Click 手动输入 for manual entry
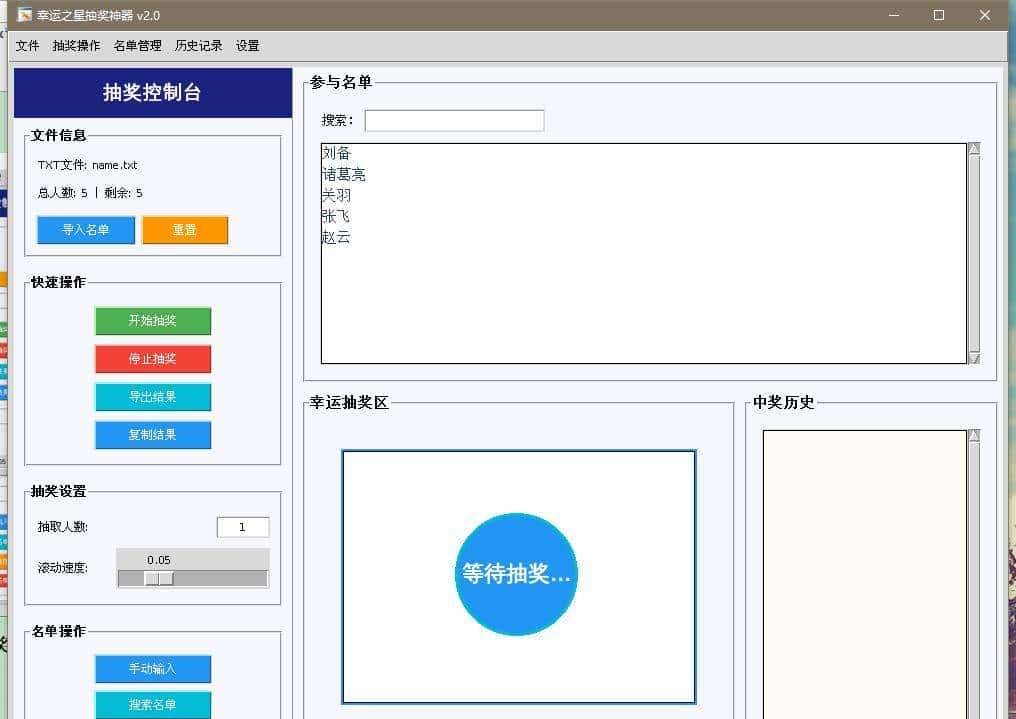 click(x=152, y=668)
